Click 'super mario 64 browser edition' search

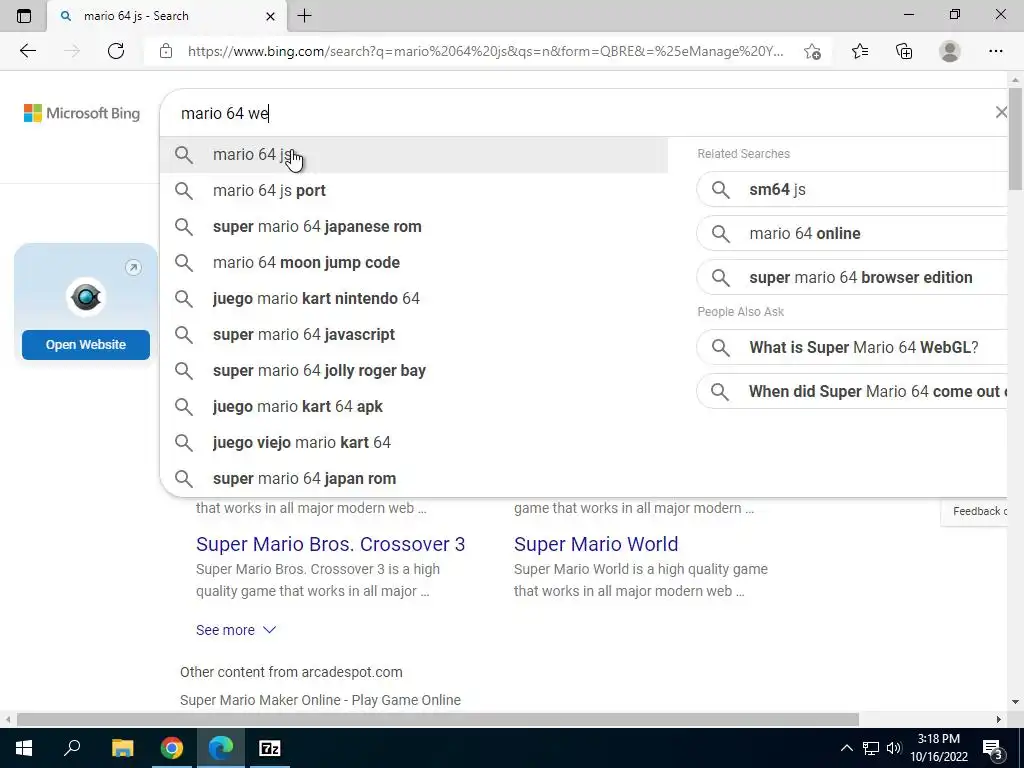click(x=852, y=277)
